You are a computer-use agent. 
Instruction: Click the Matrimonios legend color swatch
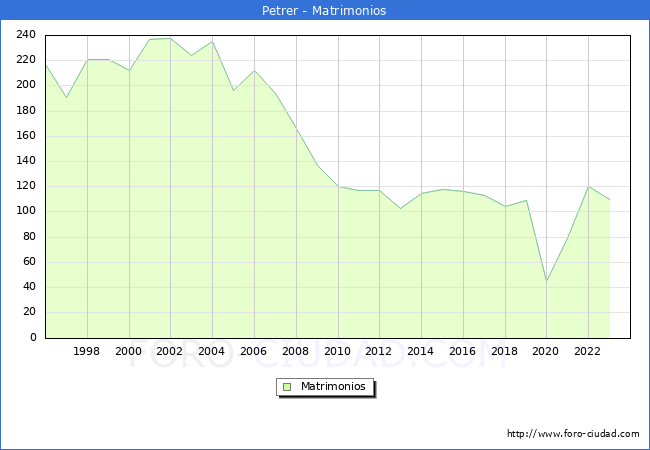(x=287, y=387)
